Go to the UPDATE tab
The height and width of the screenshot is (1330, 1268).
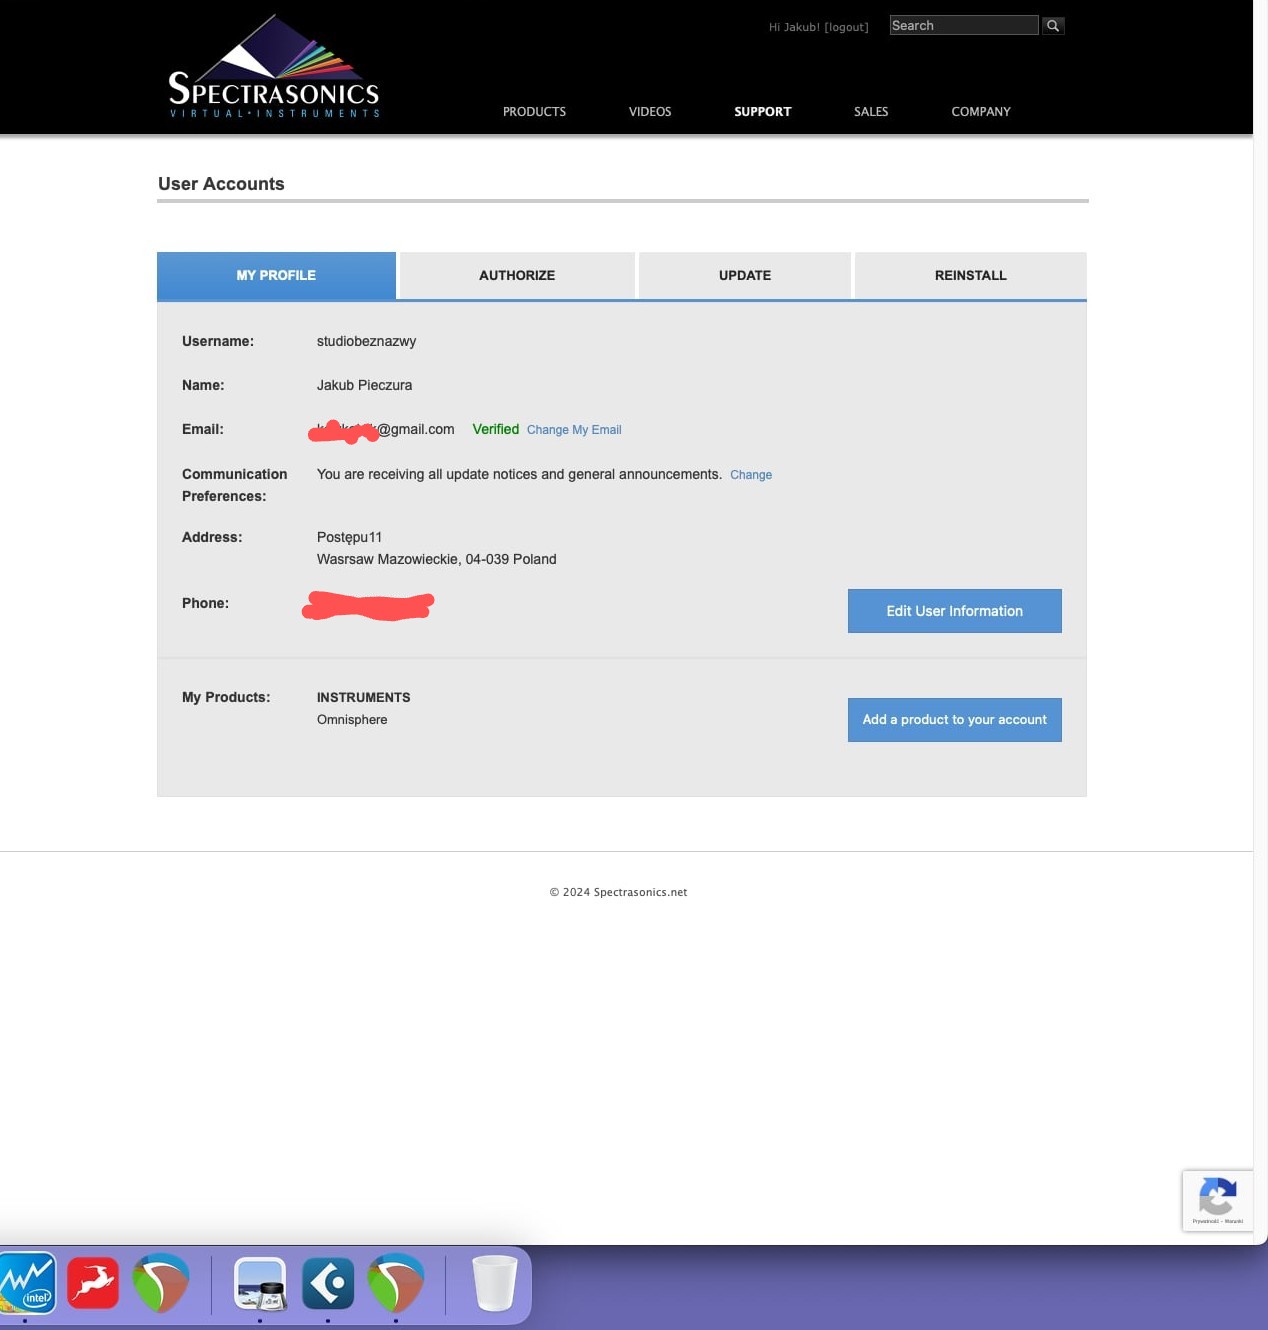745,275
